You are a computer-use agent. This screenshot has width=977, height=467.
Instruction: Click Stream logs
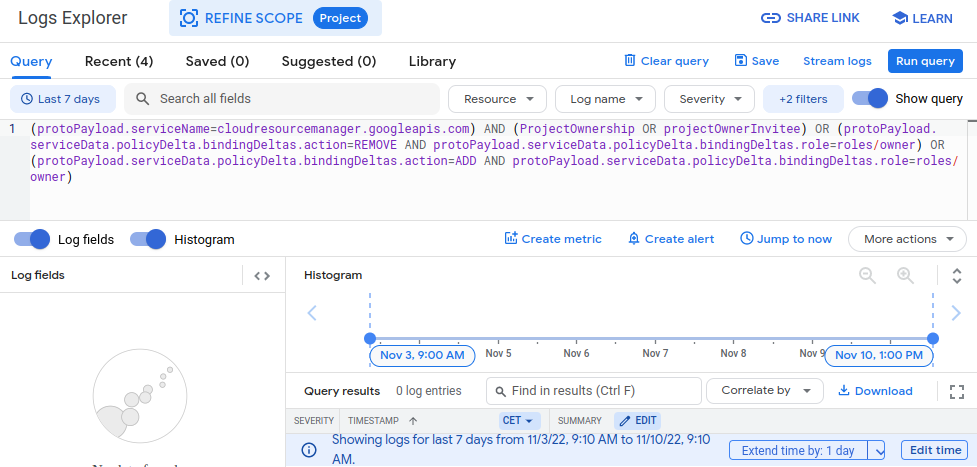(x=837, y=61)
